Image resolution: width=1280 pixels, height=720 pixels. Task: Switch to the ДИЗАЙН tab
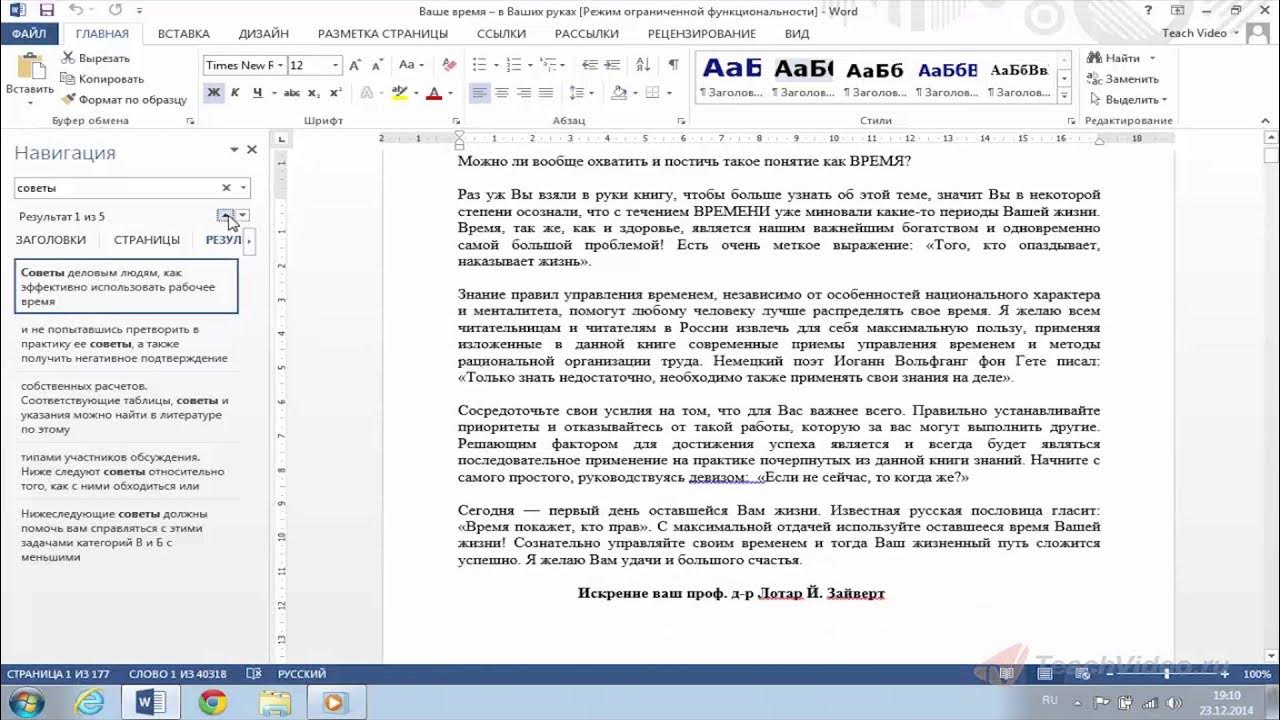(x=264, y=34)
